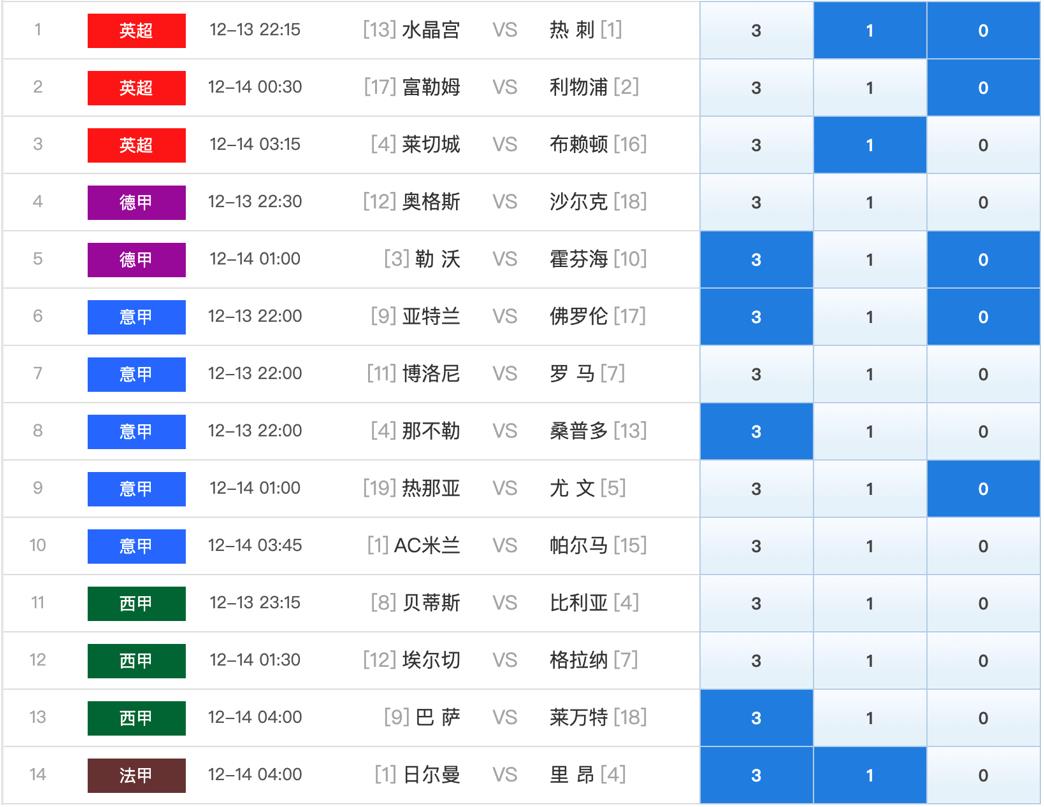Deselect option 0 in 勒沃 vs 霍芬海 row
Screen dimensions: 1044x807
tap(983, 260)
